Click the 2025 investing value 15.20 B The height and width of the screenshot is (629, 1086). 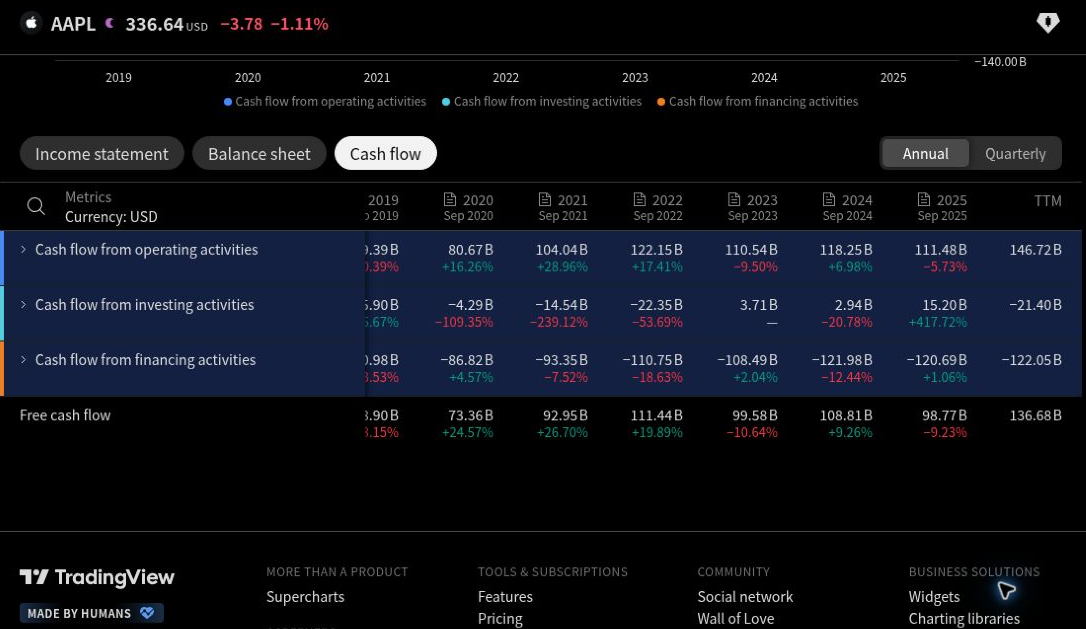945,305
